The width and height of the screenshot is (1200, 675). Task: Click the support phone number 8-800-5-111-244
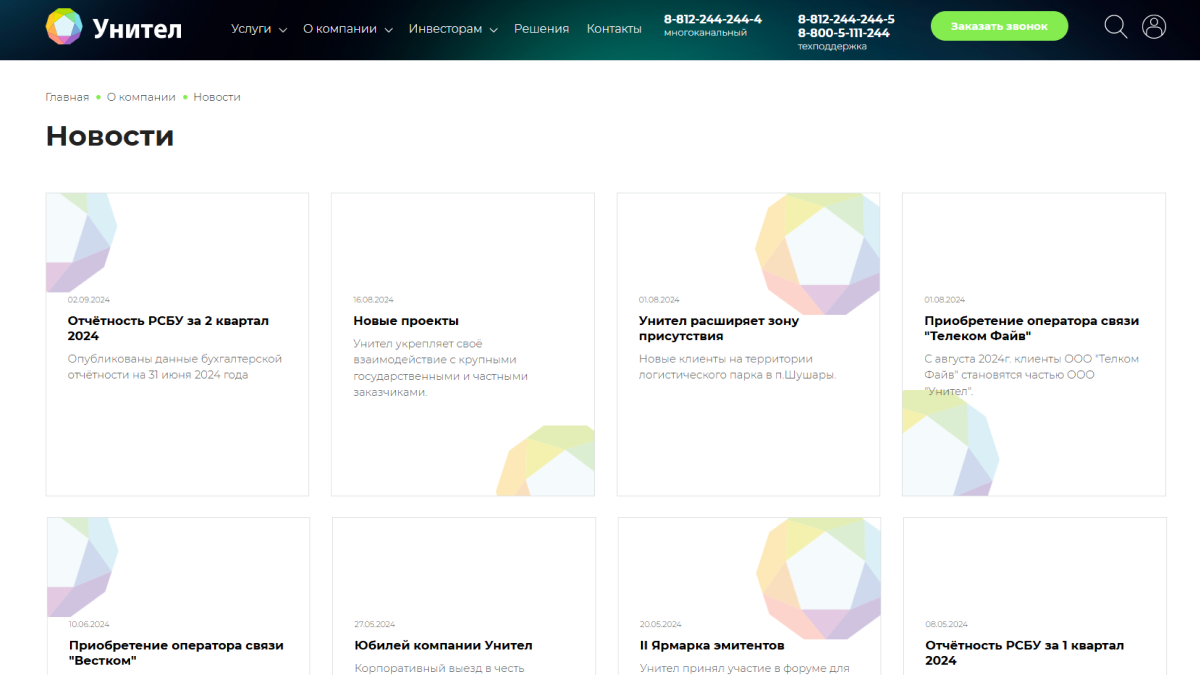point(843,33)
